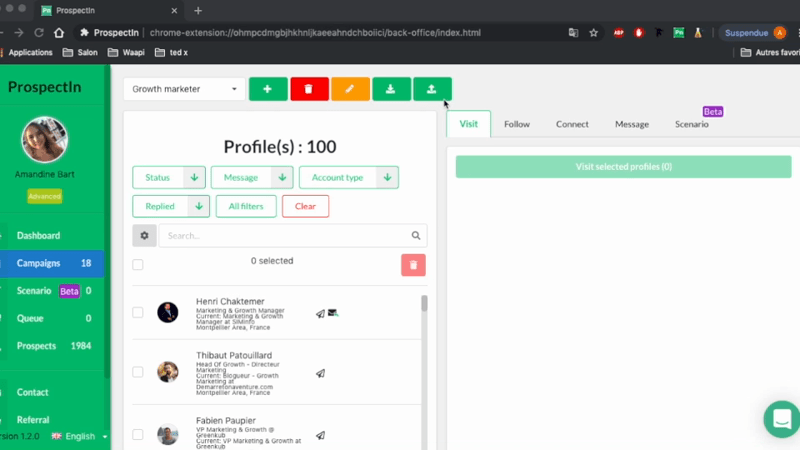This screenshot has height=450, width=800.
Task: Click the green download import button
Action: pyautogui.click(x=391, y=89)
